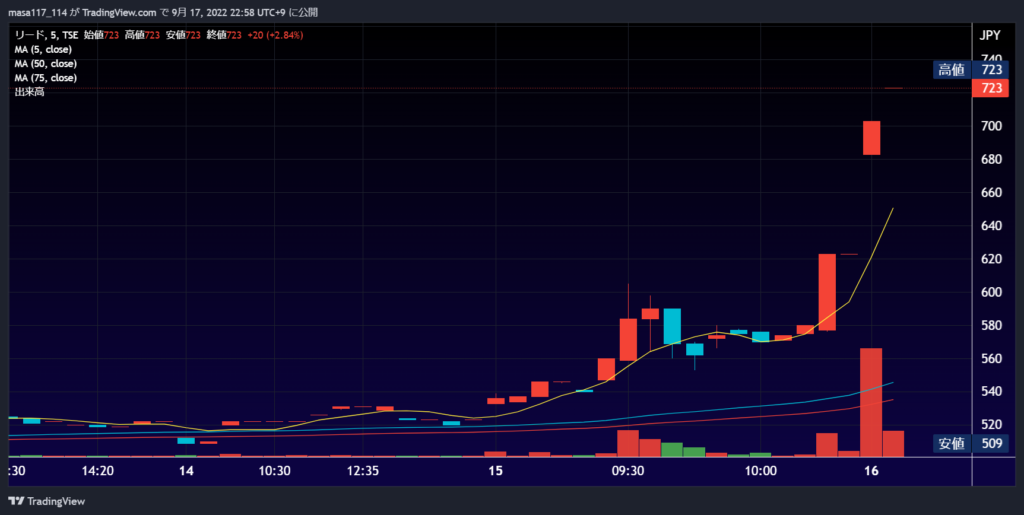The width and height of the screenshot is (1024, 515).
Task: Click the MA (50, close) indicator label
Action: [46, 64]
